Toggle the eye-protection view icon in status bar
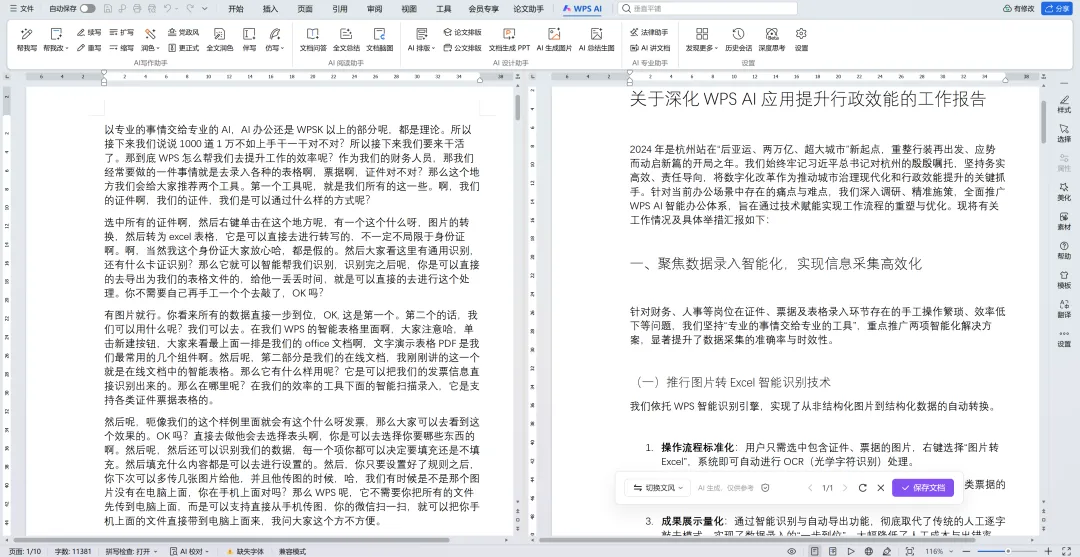Screen dimensions: 1080x557 pyautogui.click(x=791, y=551)
